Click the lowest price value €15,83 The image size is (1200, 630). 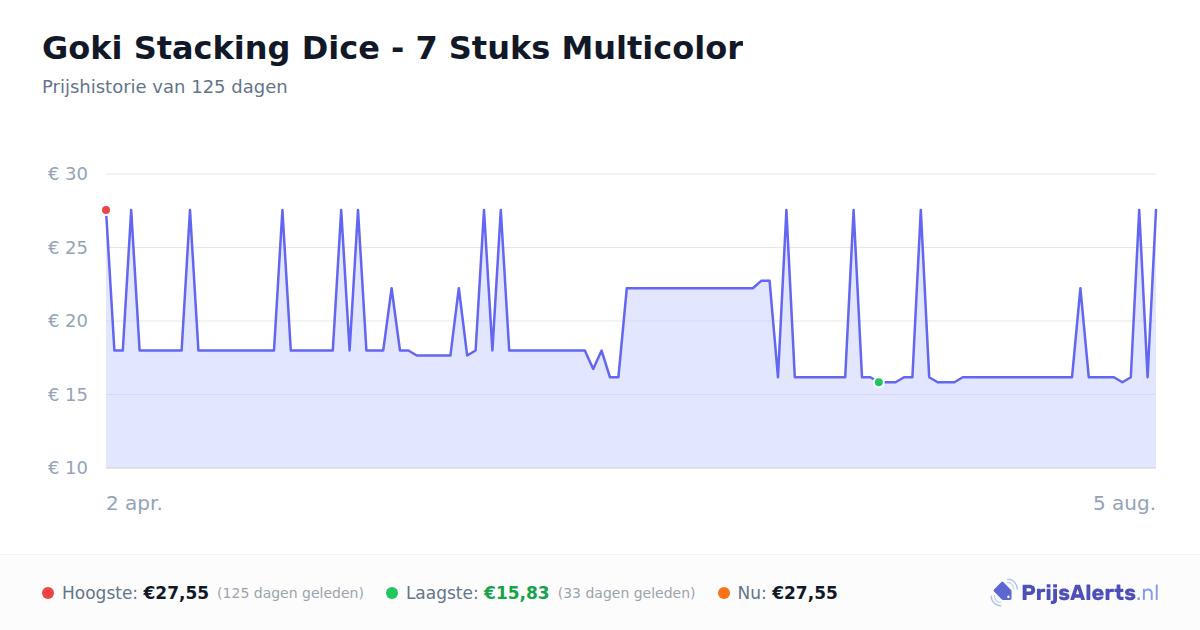click(x=517, y=593)
